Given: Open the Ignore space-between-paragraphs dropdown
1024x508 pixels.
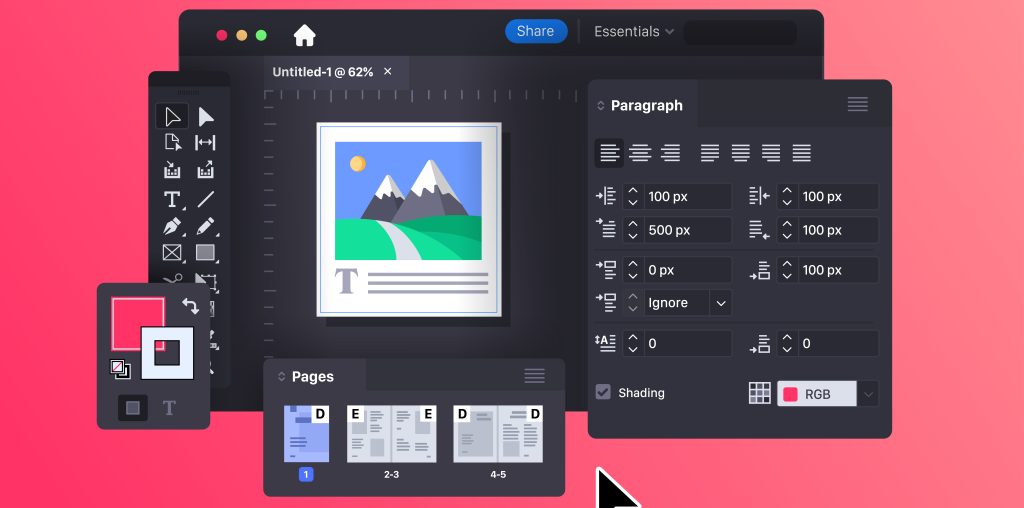Looking at the screenshot, I should [720, 303].
